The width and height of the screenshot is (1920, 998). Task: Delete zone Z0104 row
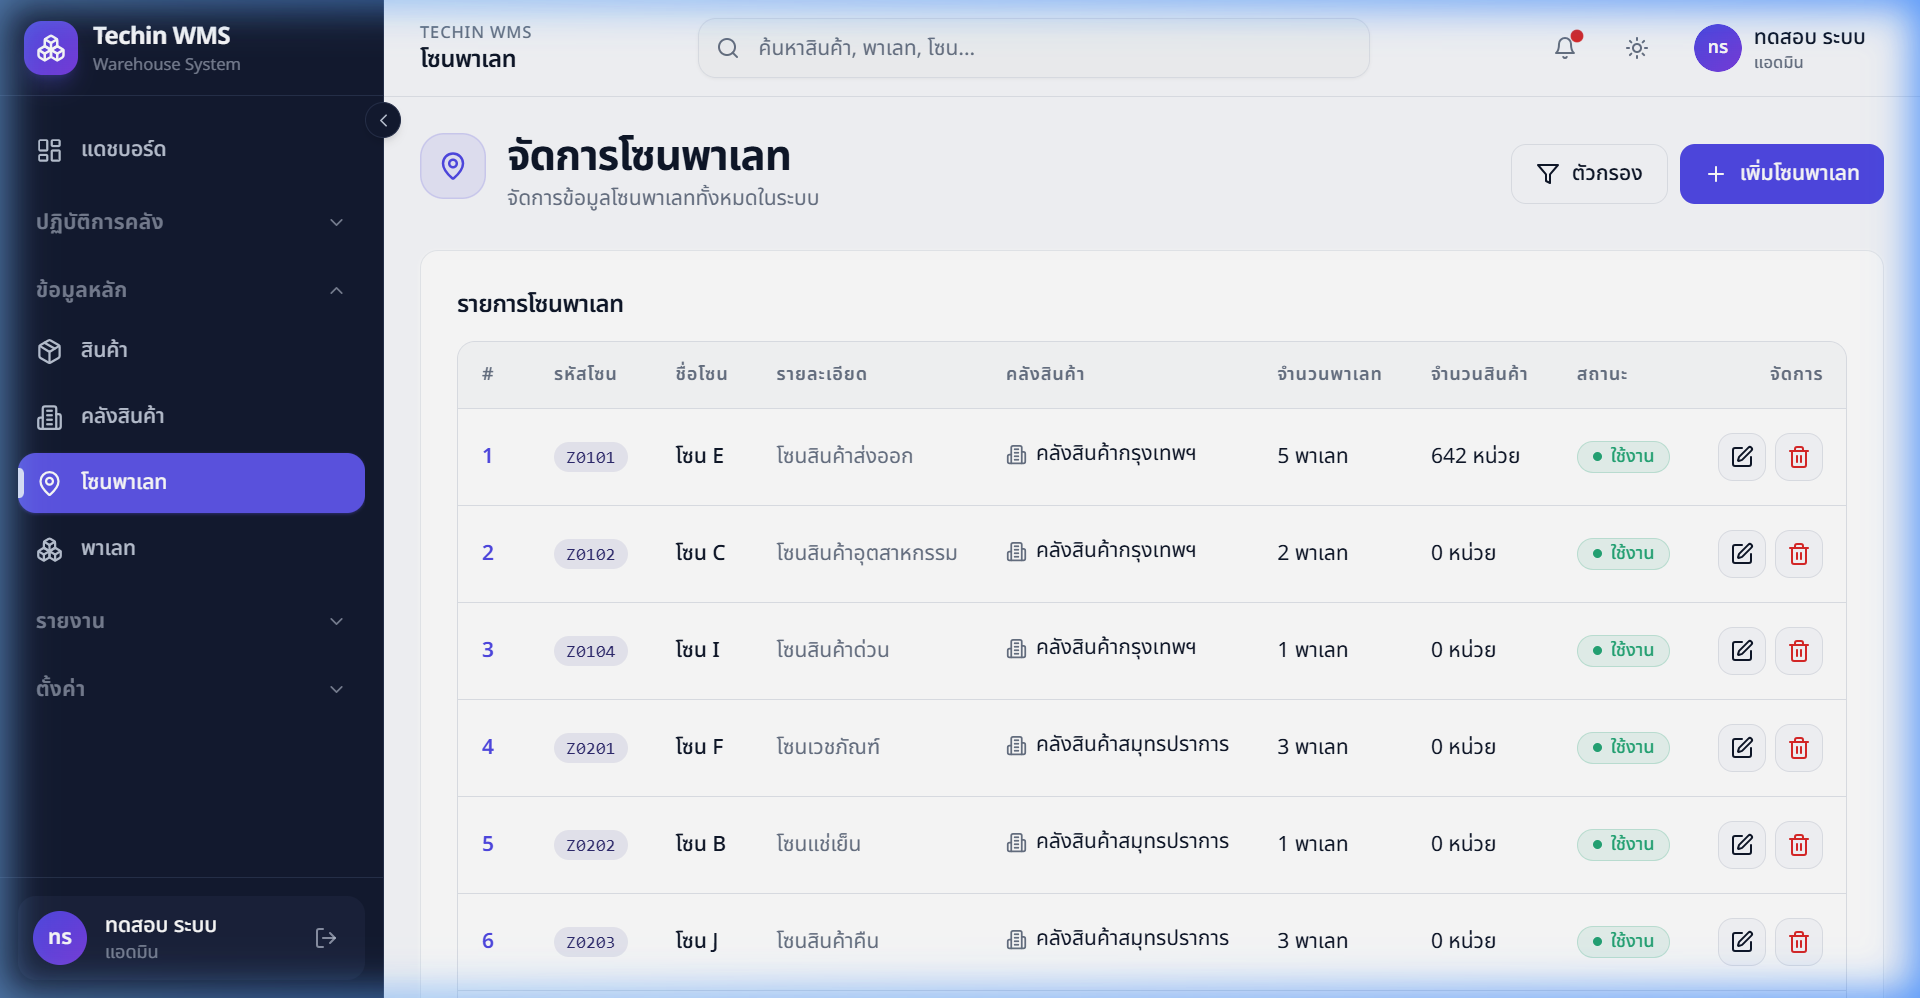[1799, 651]
